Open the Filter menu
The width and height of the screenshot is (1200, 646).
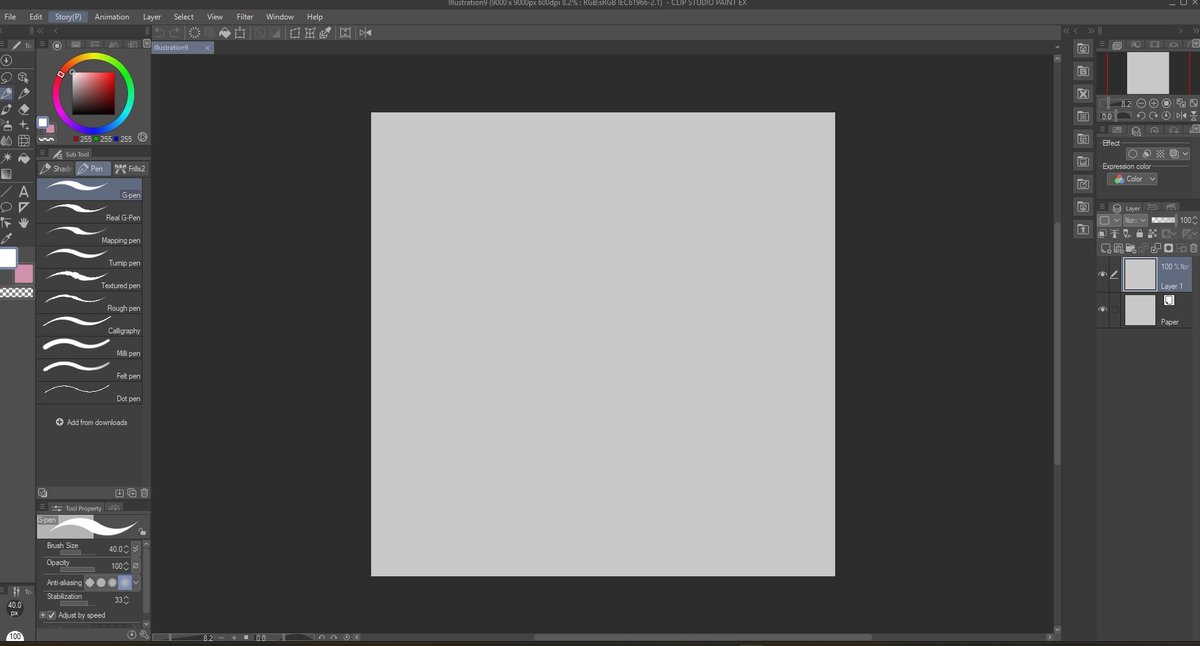point(245,17)
